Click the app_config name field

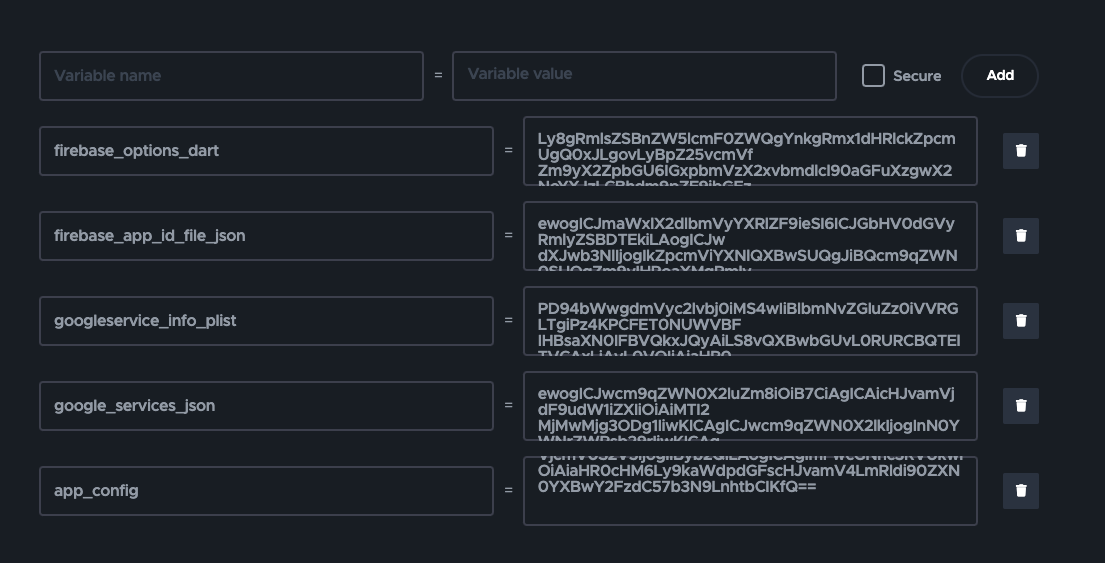click(266, 491)
